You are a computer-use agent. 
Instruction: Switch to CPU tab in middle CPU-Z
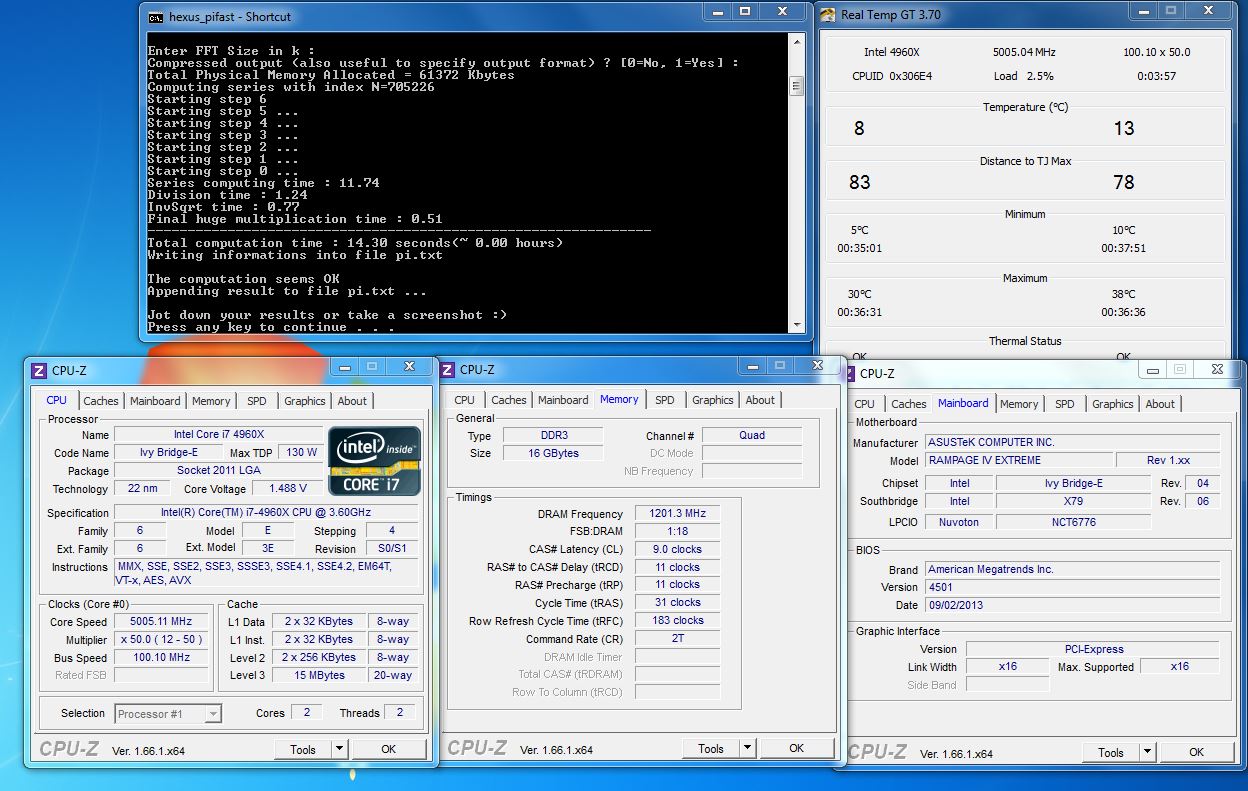pyautogui.click(x=465, y=400)
